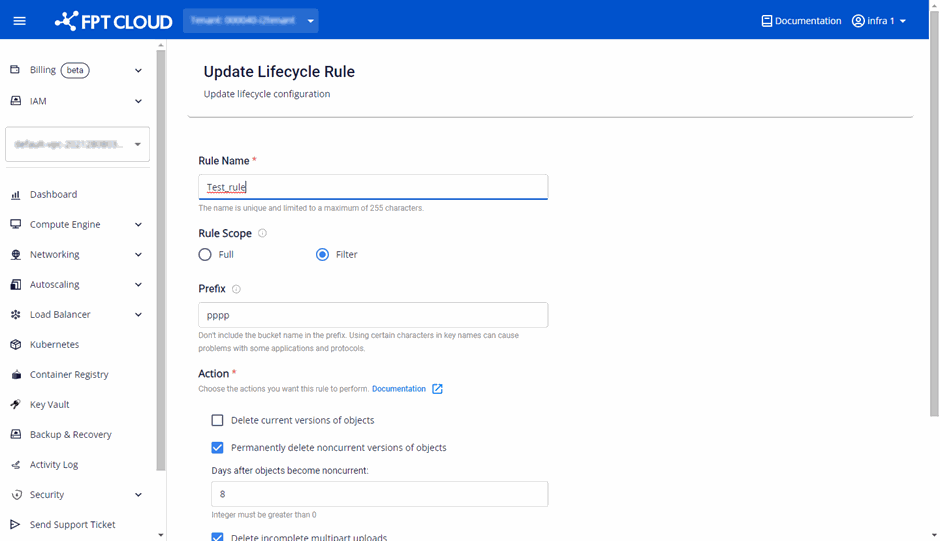
Task: Expand the Networking chevron
Action: pyautogui.click(x=138, y=254)
